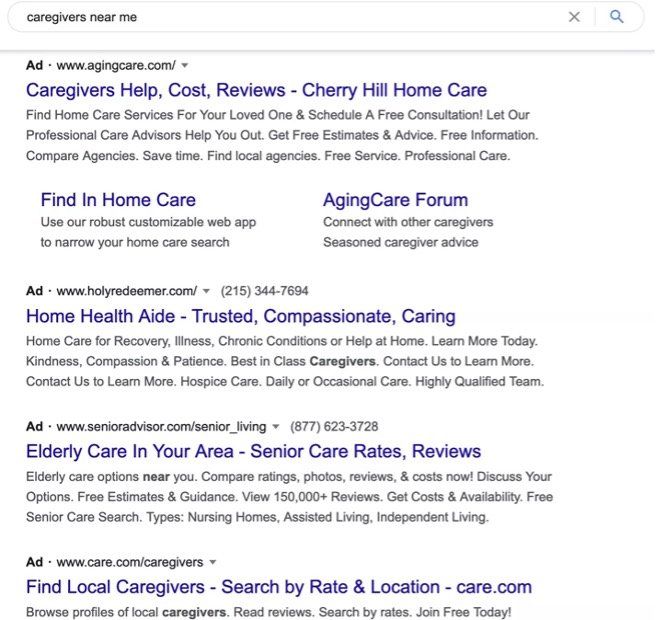Click the Ad label on agingcare result
656x620 pixels.
pos(34,66)
